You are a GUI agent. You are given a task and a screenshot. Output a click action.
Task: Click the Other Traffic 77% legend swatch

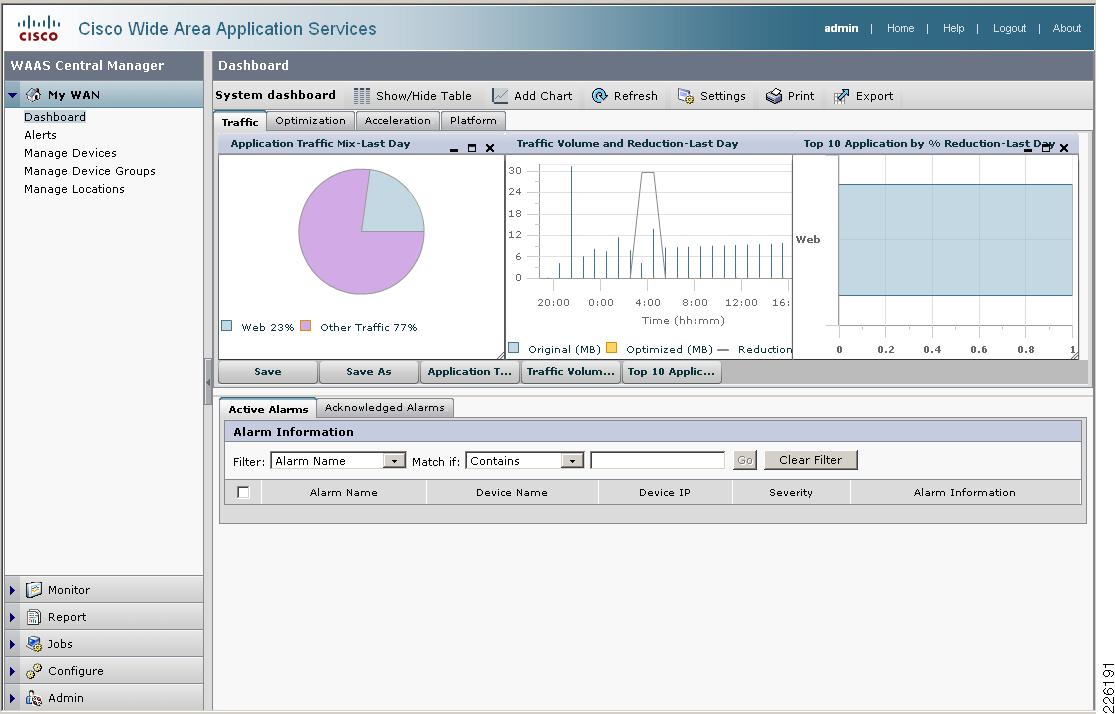coord(306,326)
